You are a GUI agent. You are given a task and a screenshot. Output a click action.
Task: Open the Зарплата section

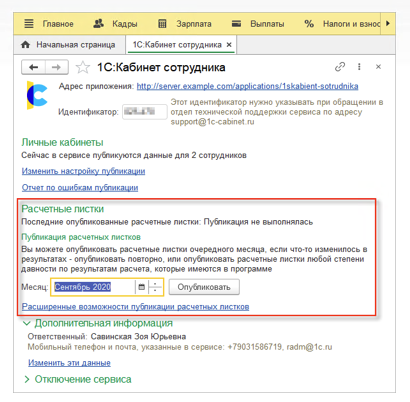(x=194, y=24)
